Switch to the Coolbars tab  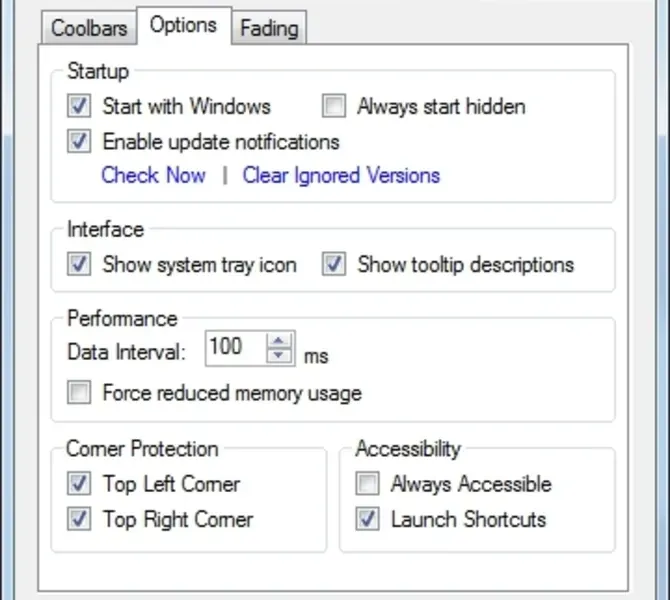tap(89, 27)
